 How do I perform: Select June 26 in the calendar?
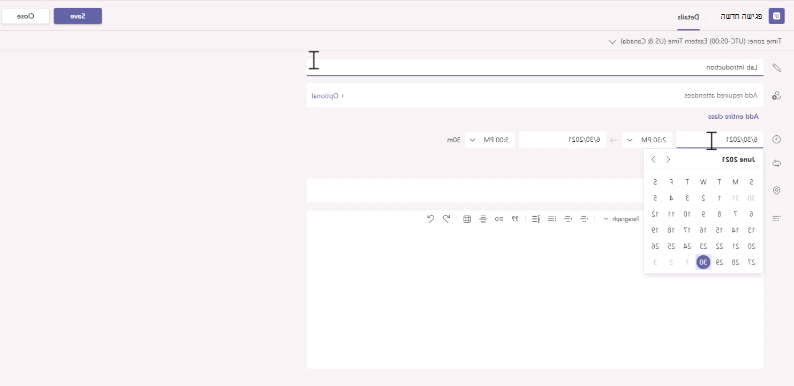click(655, 246)
